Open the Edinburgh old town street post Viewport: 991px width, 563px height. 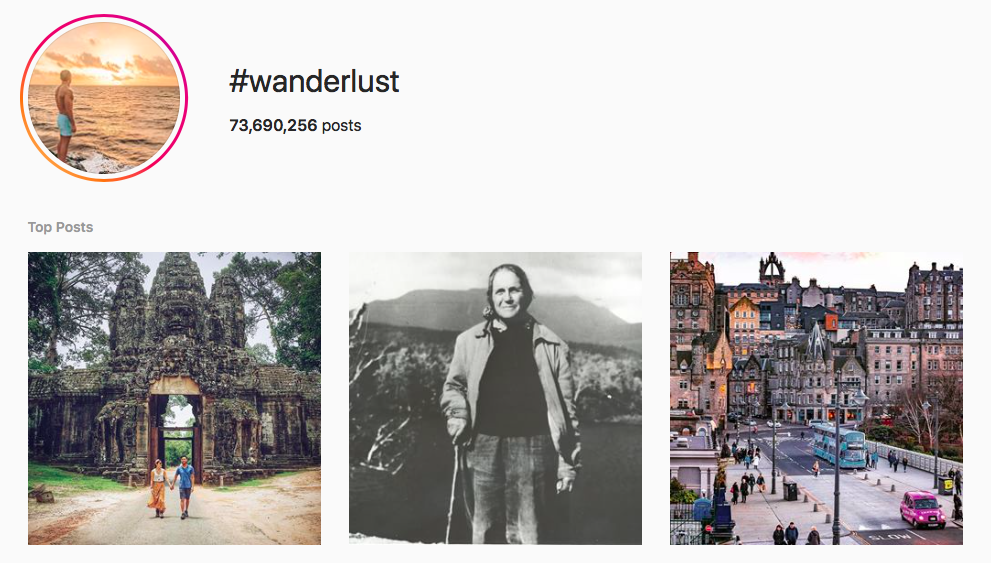(817, 398)
